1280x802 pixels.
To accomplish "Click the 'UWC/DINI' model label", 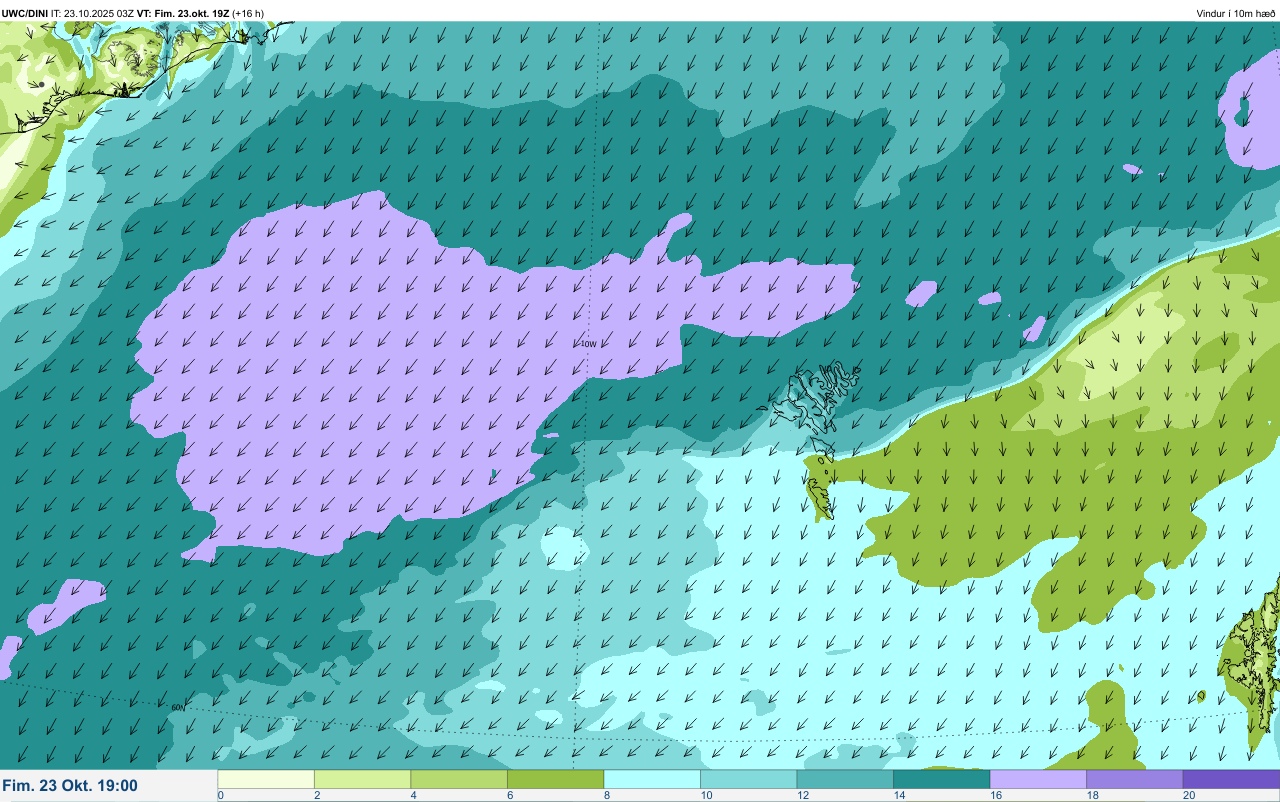I will tap(25, 13).
